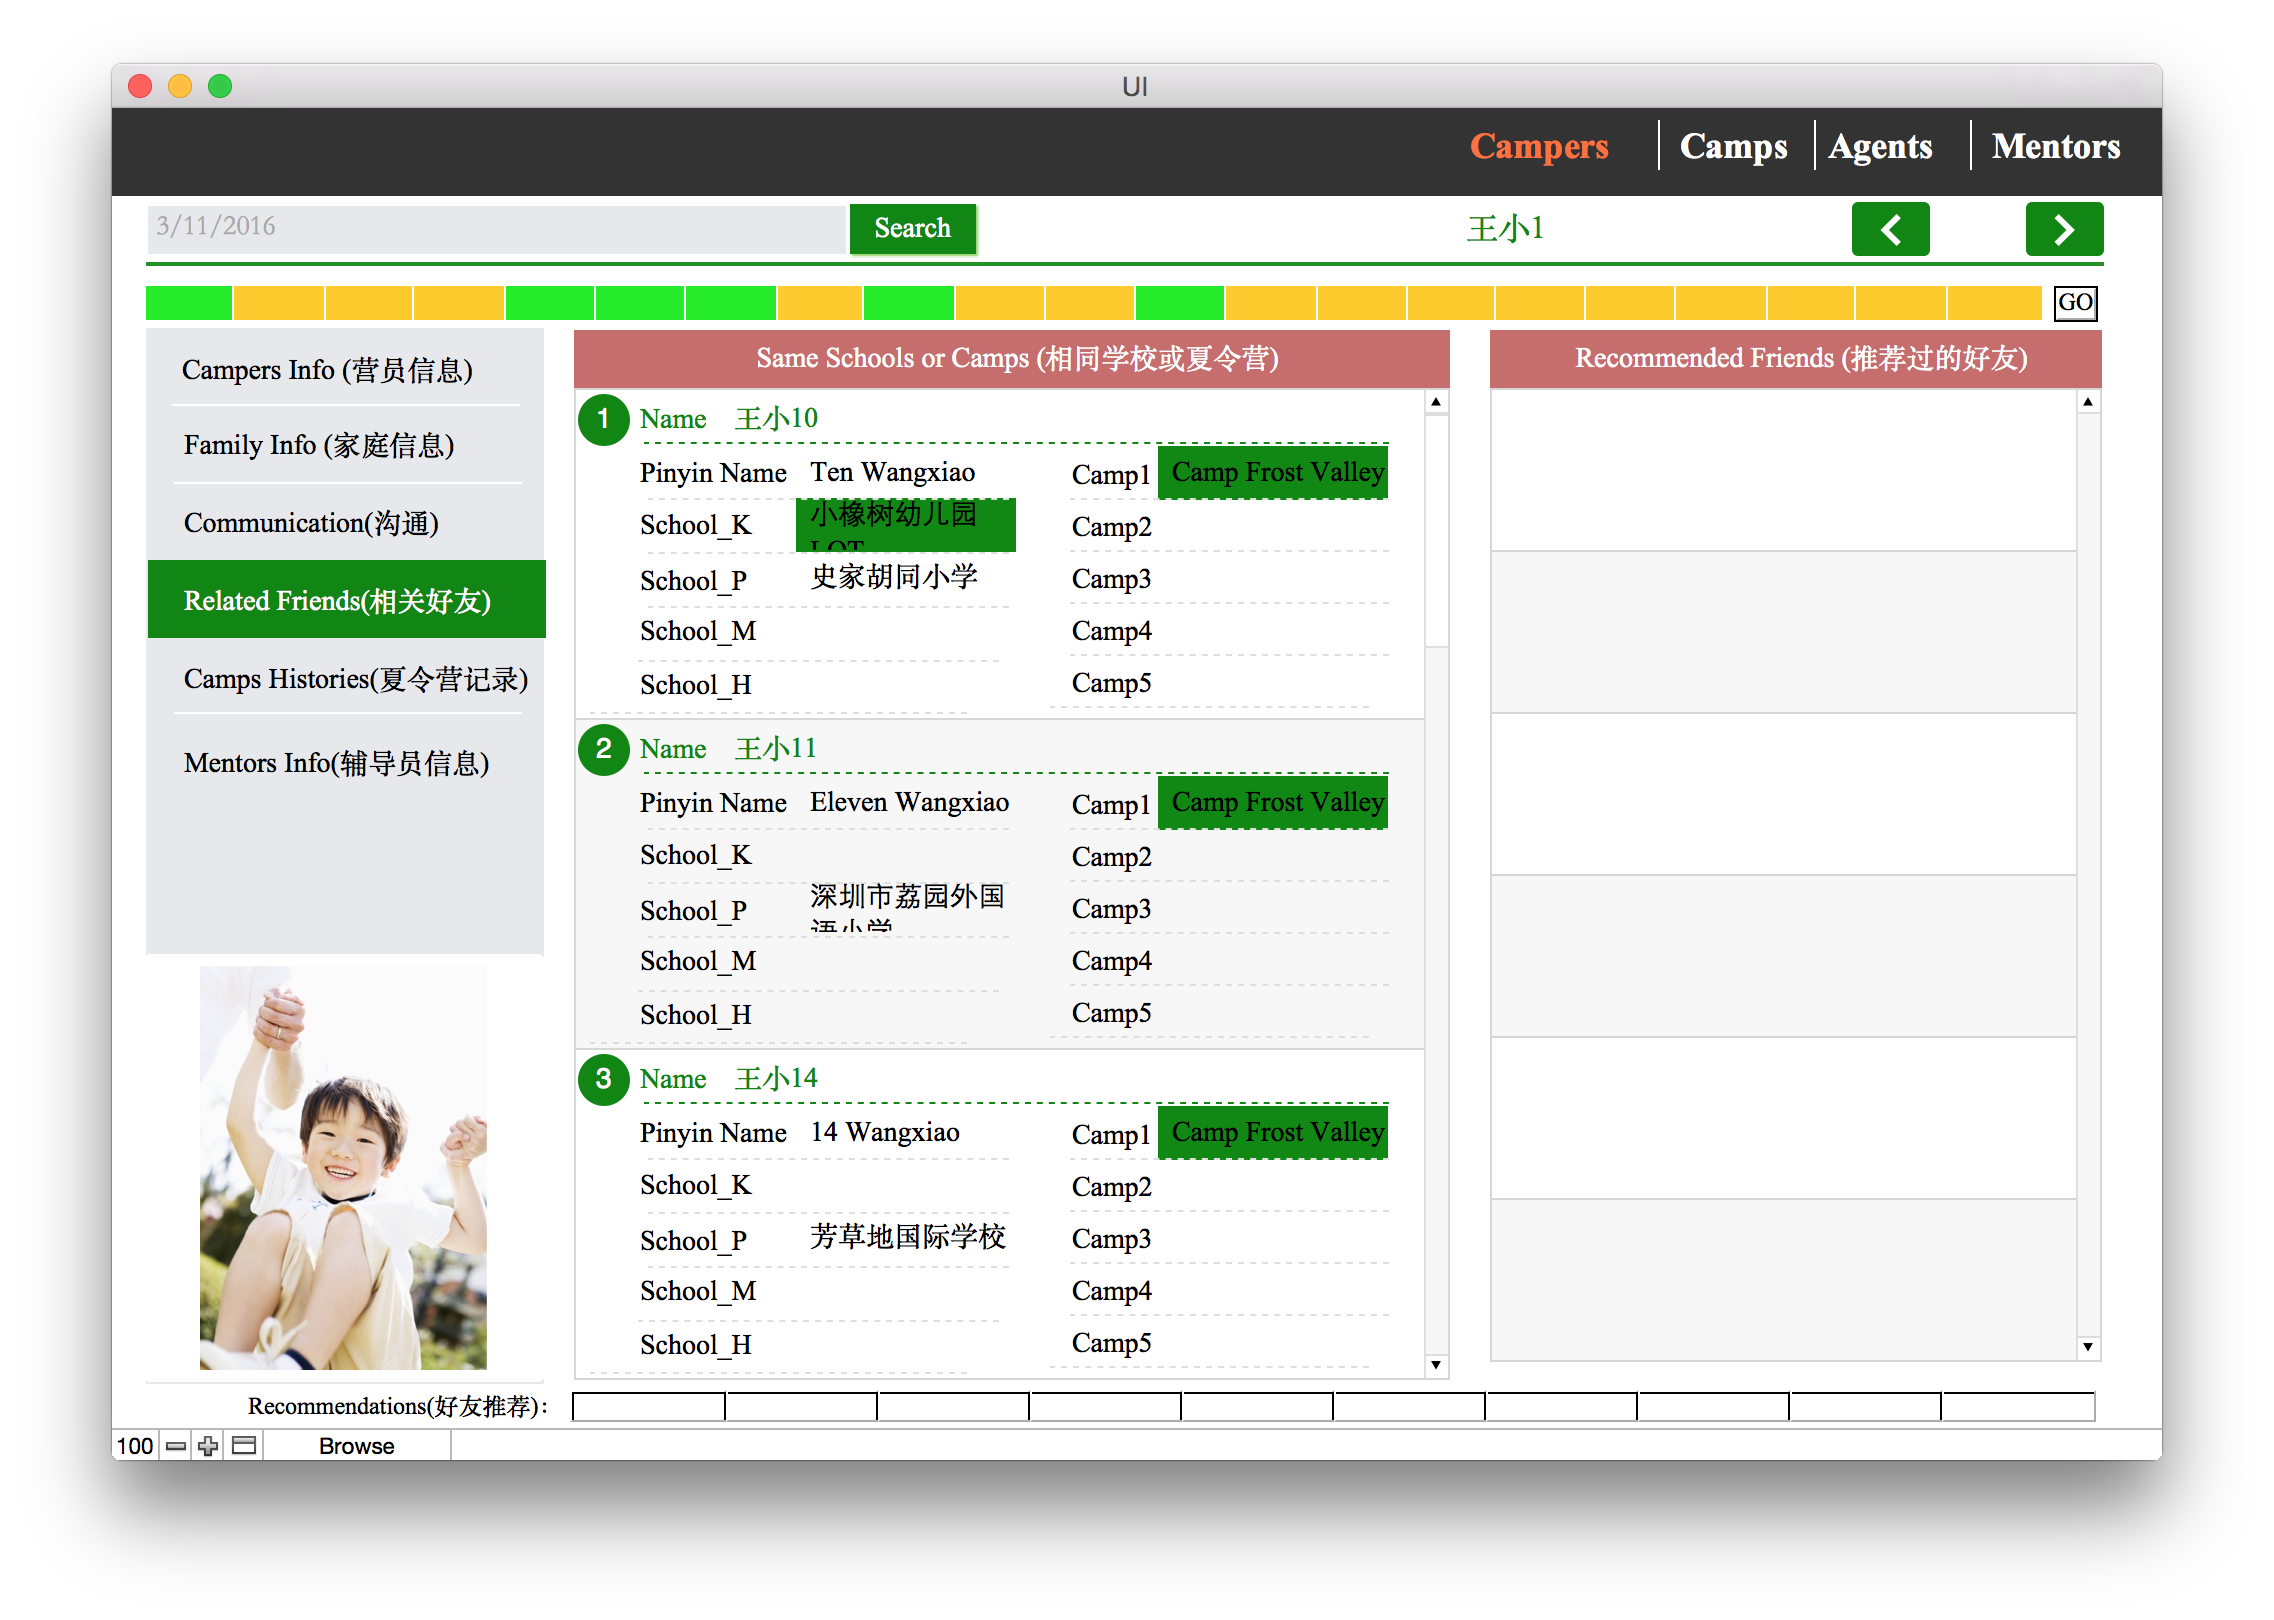Click the GO button
Screen dimensions: 2274x1620
(x=2075, y=302)
